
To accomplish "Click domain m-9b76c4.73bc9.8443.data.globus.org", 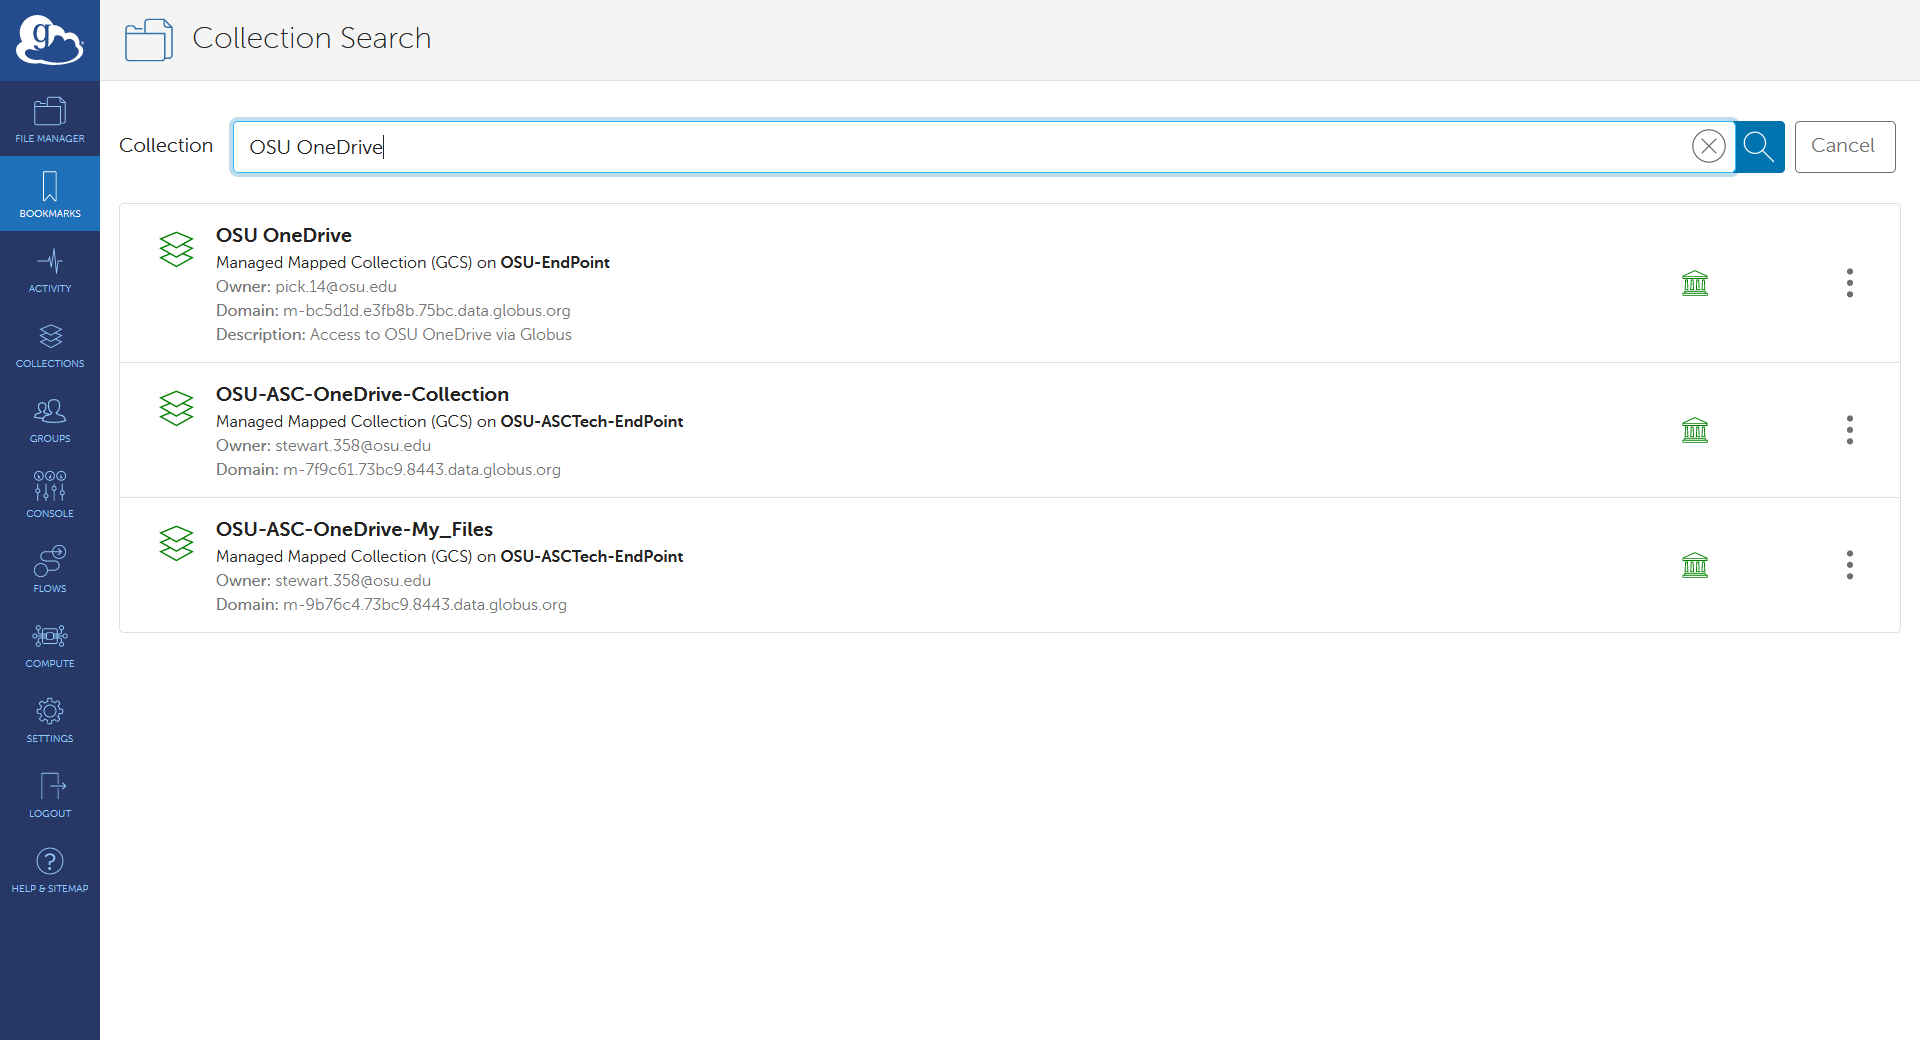I will coord(425,605).
